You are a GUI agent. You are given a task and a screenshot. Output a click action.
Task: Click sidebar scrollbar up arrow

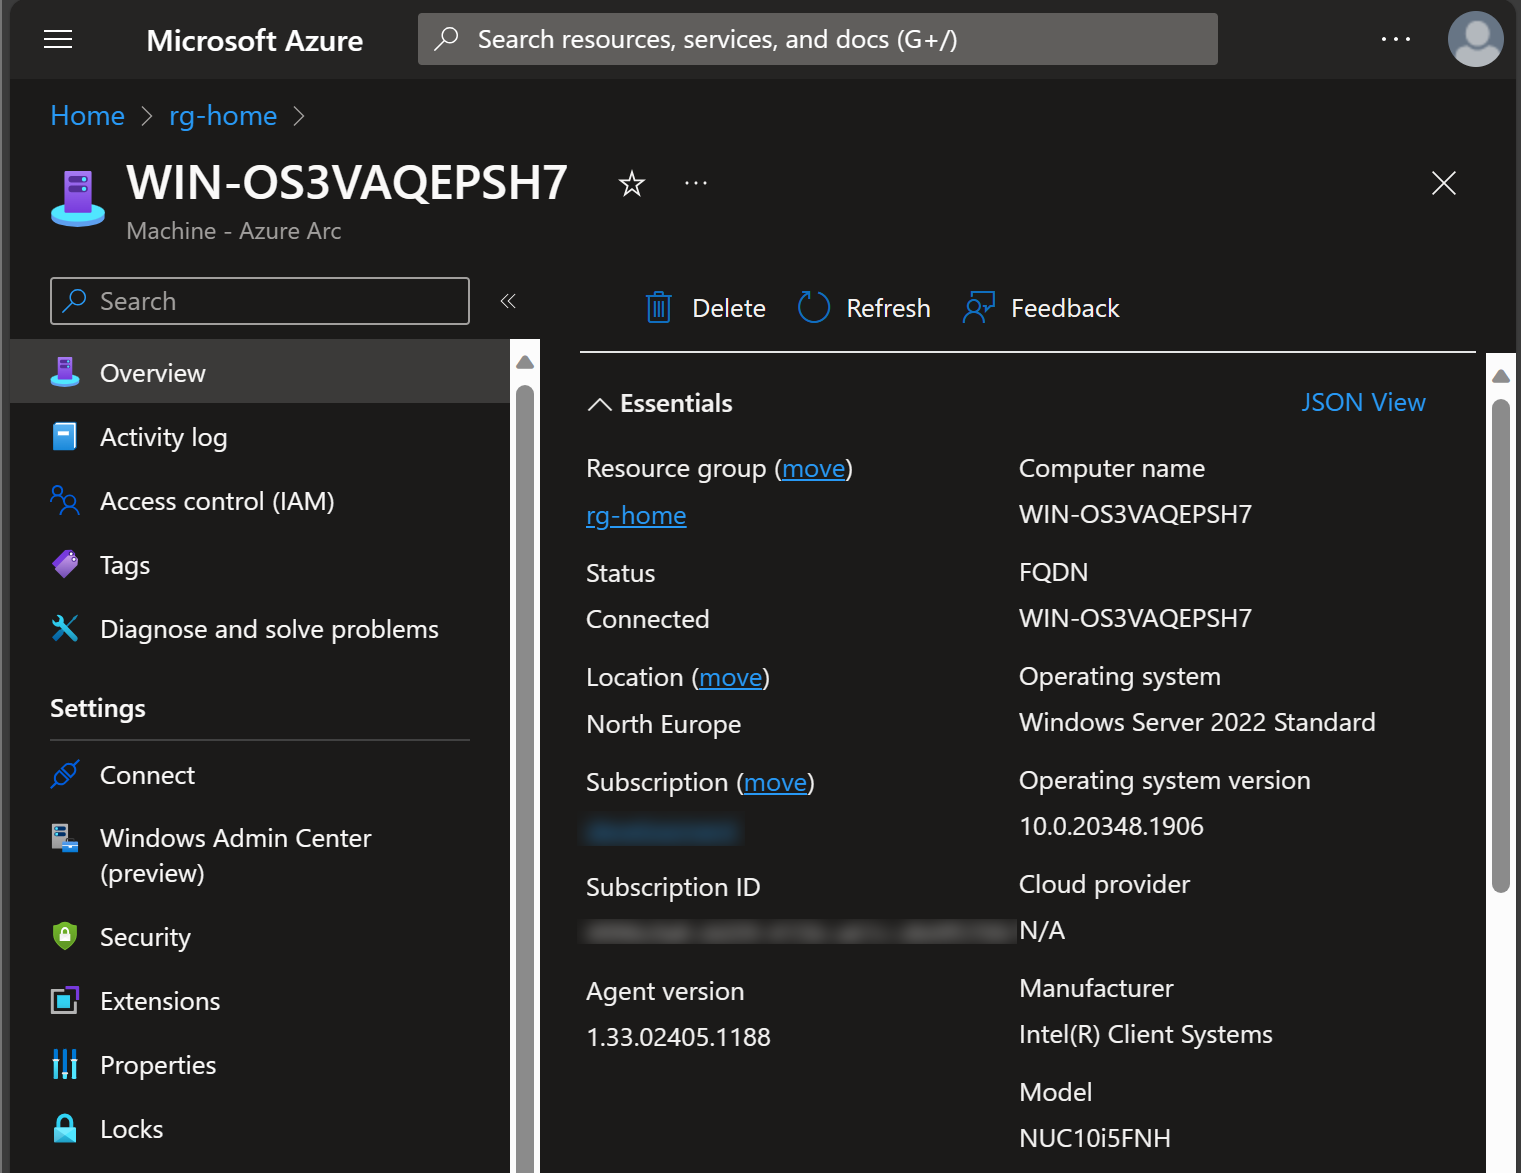pyautogui.click(x=525, y=362)
